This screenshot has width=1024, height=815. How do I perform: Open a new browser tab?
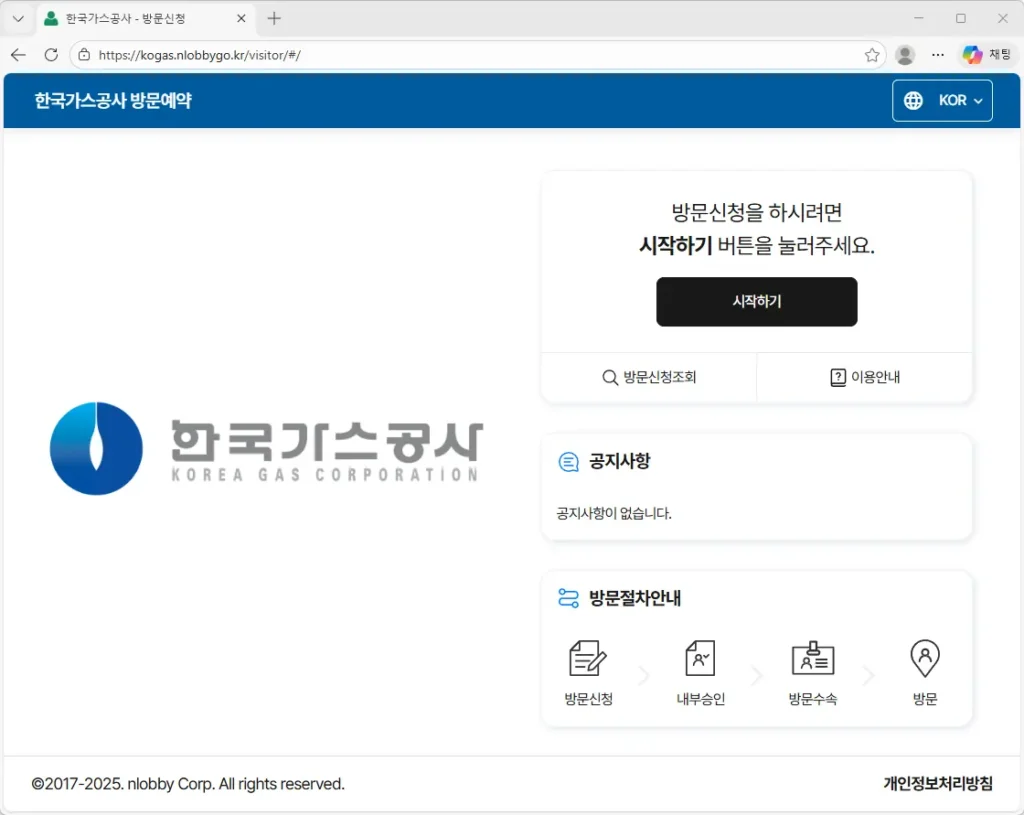click(274, 19)
